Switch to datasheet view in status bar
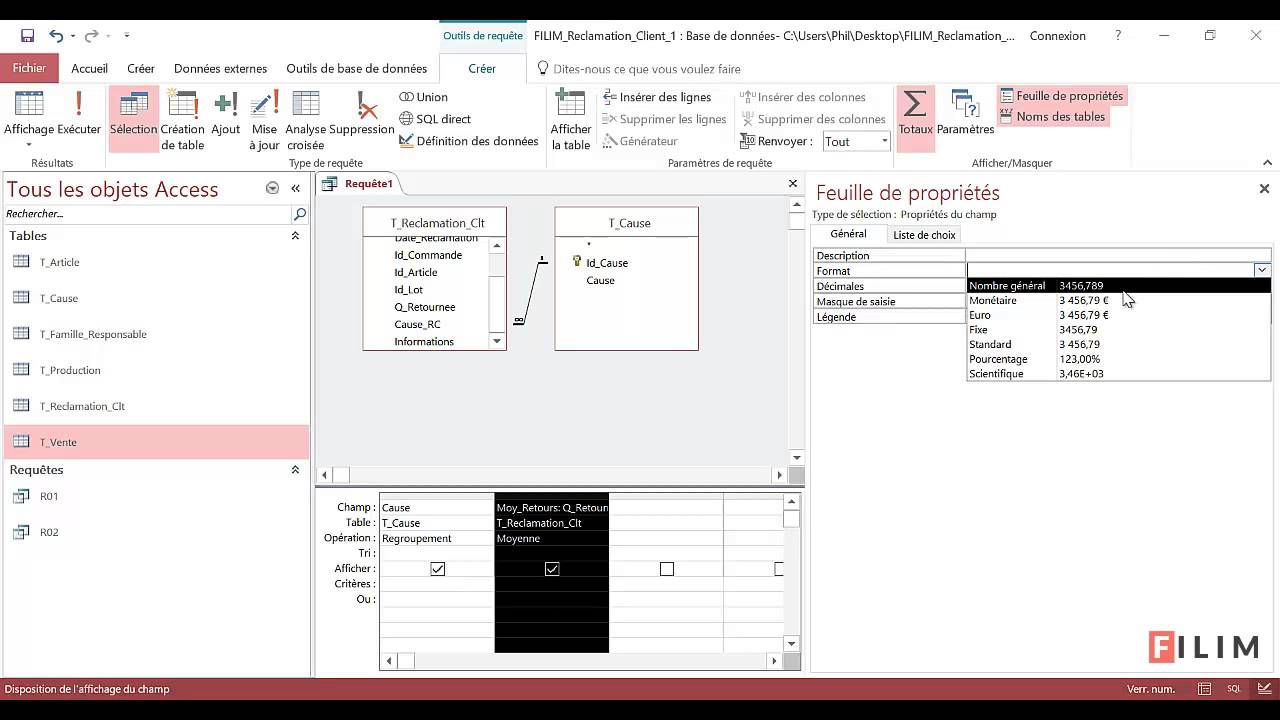 tap(1205, 689)
